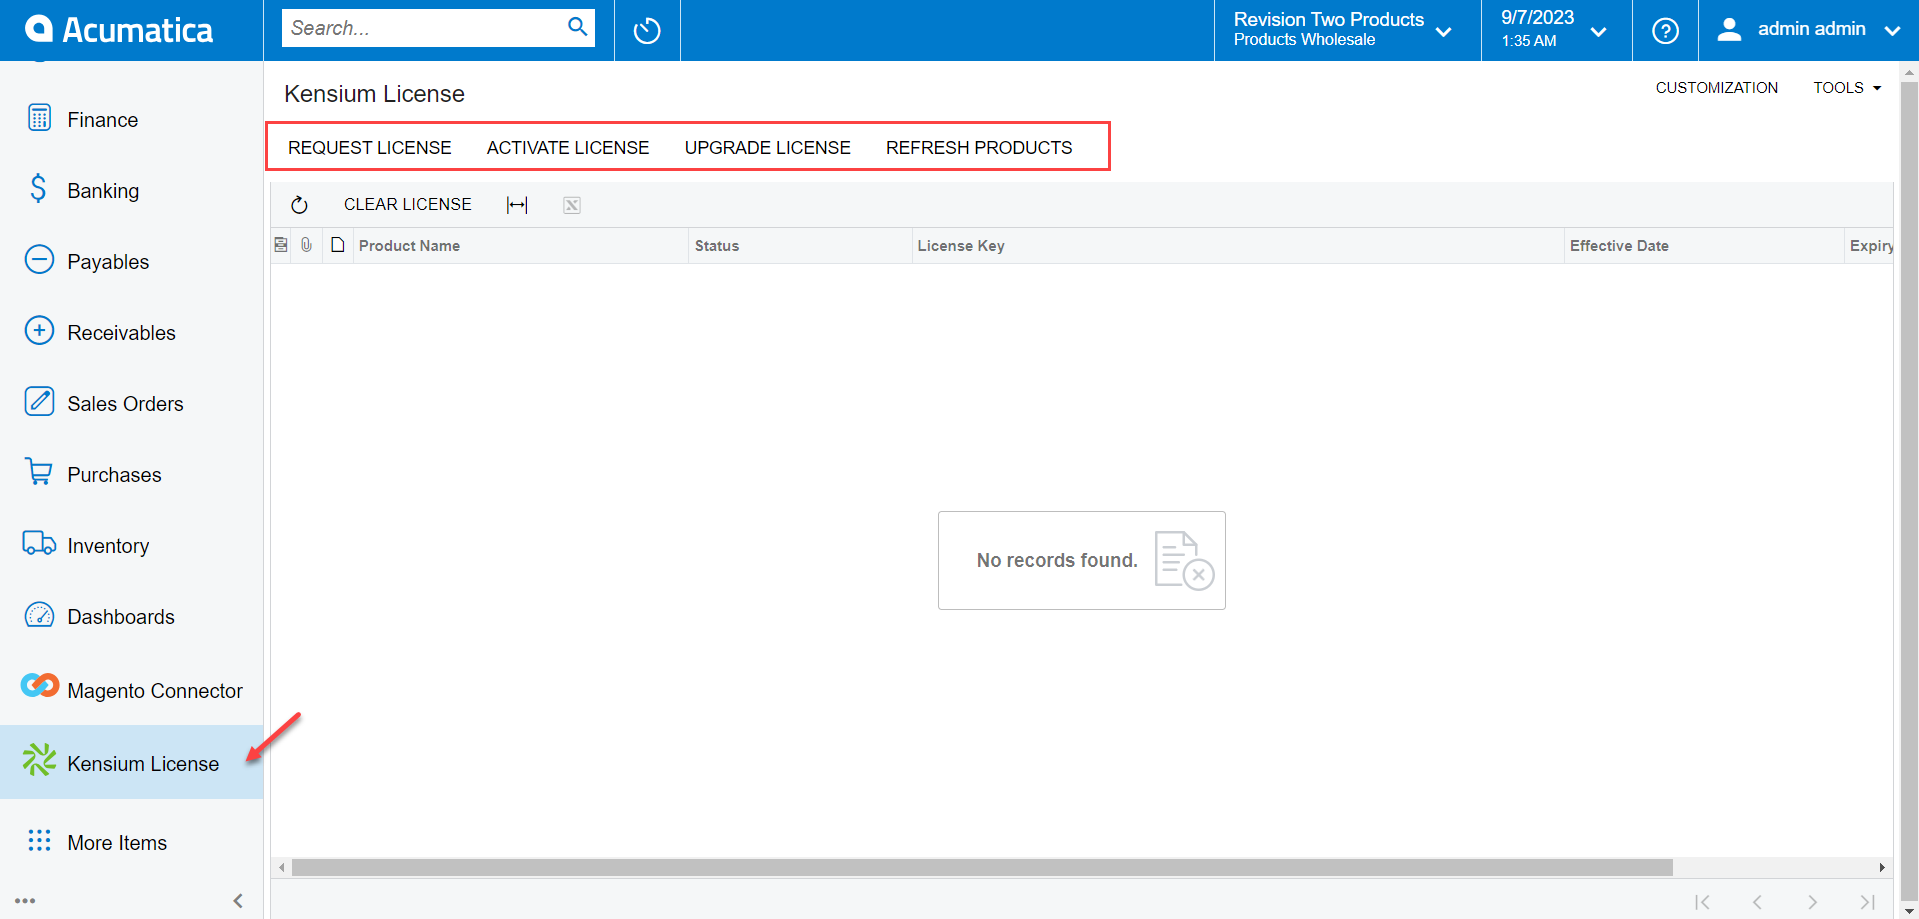The height and width of the screenshot is (919, 1919).
Task: Select the Kensium License sidebar icon
Action: [x=39, y=760]
